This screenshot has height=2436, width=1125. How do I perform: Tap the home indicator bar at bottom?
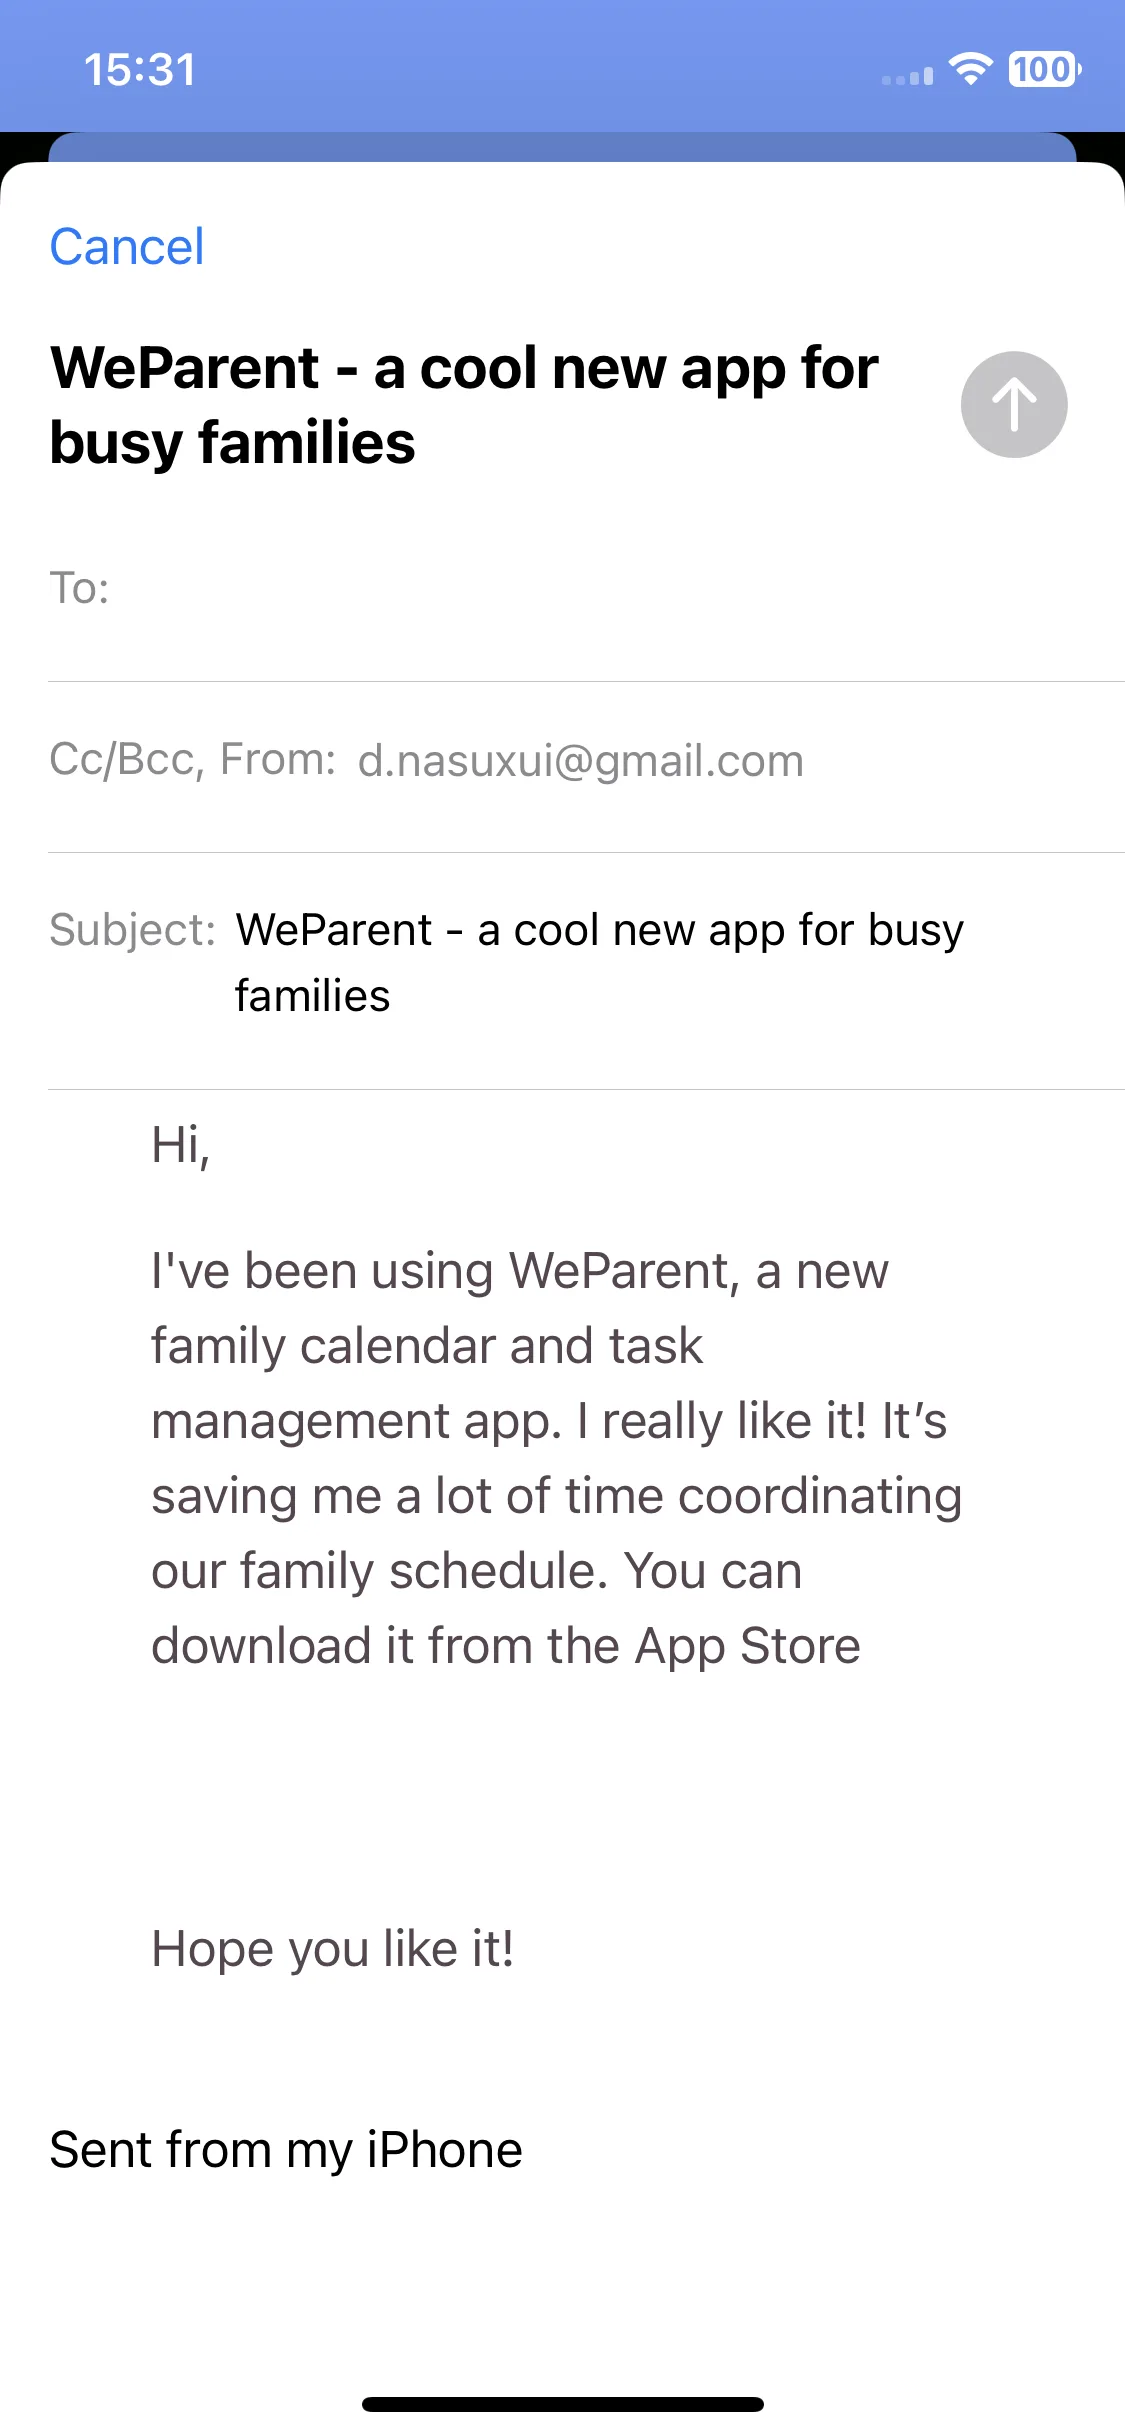563,2404
